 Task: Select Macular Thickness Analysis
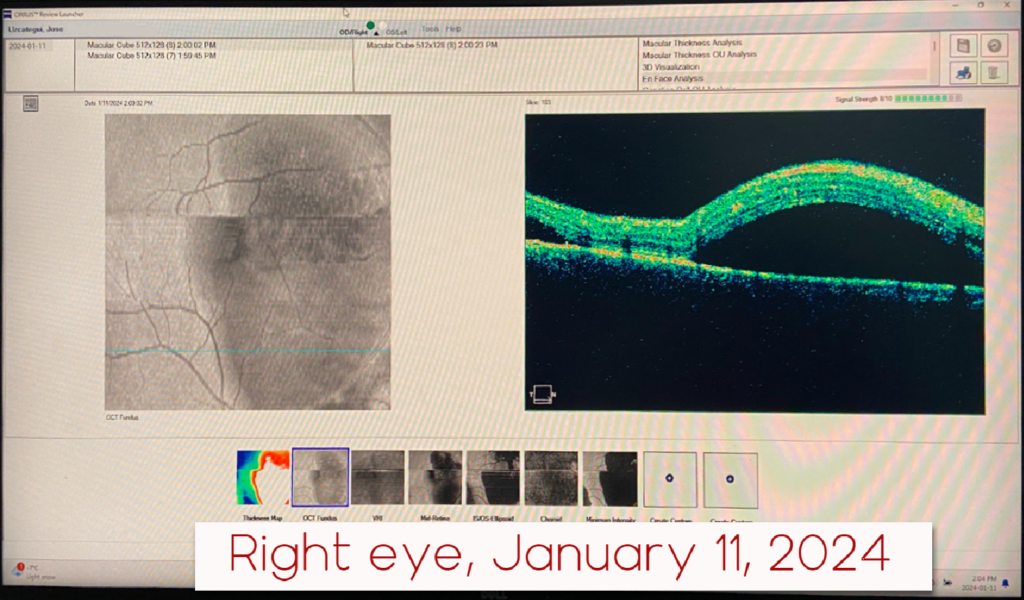point(692,43)
